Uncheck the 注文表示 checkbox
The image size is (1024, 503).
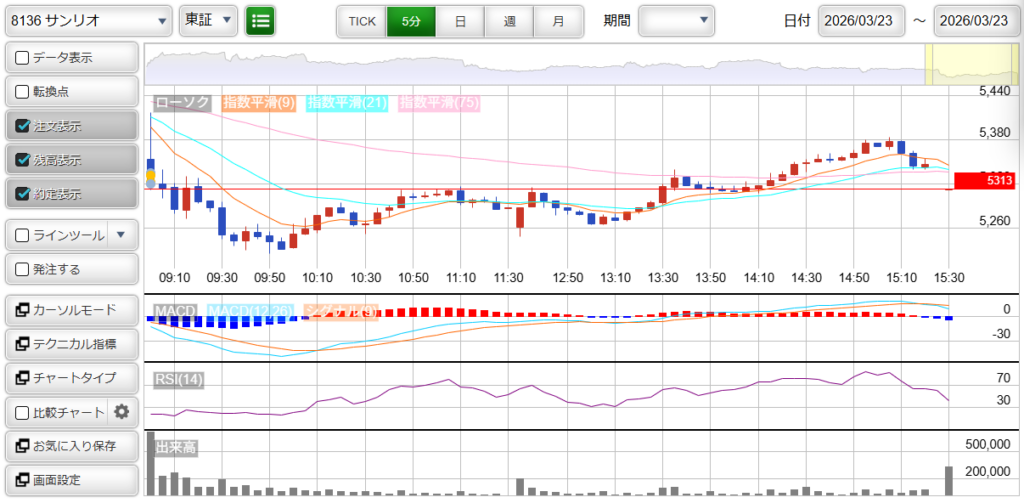(23, 126)
